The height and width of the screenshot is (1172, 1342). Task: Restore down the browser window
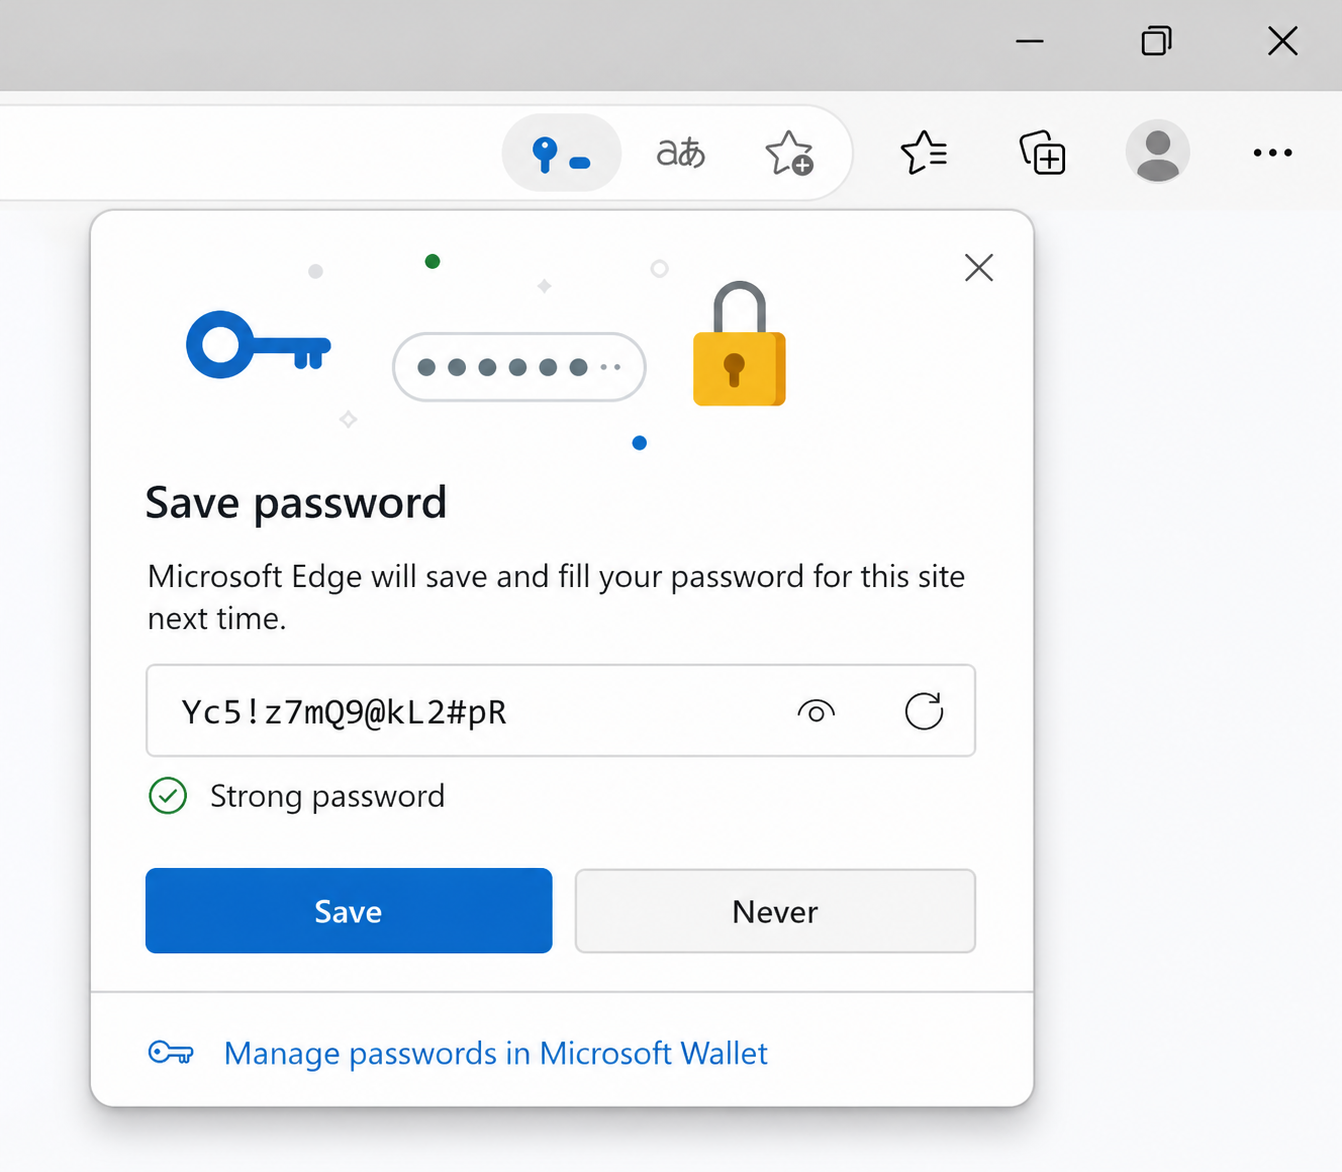click(1156, 41)
